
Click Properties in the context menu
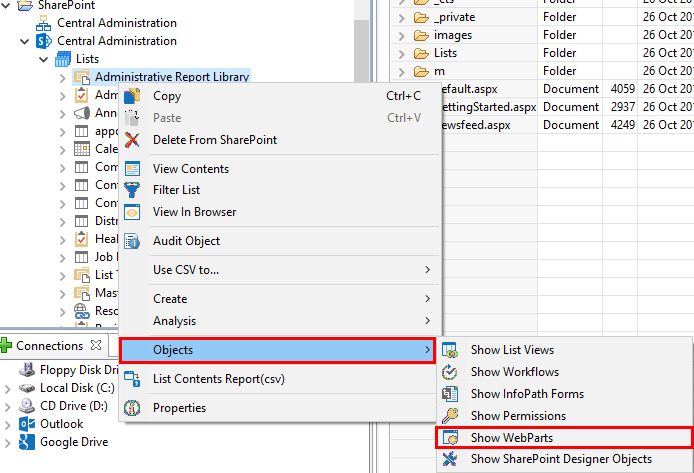(179, 408)
